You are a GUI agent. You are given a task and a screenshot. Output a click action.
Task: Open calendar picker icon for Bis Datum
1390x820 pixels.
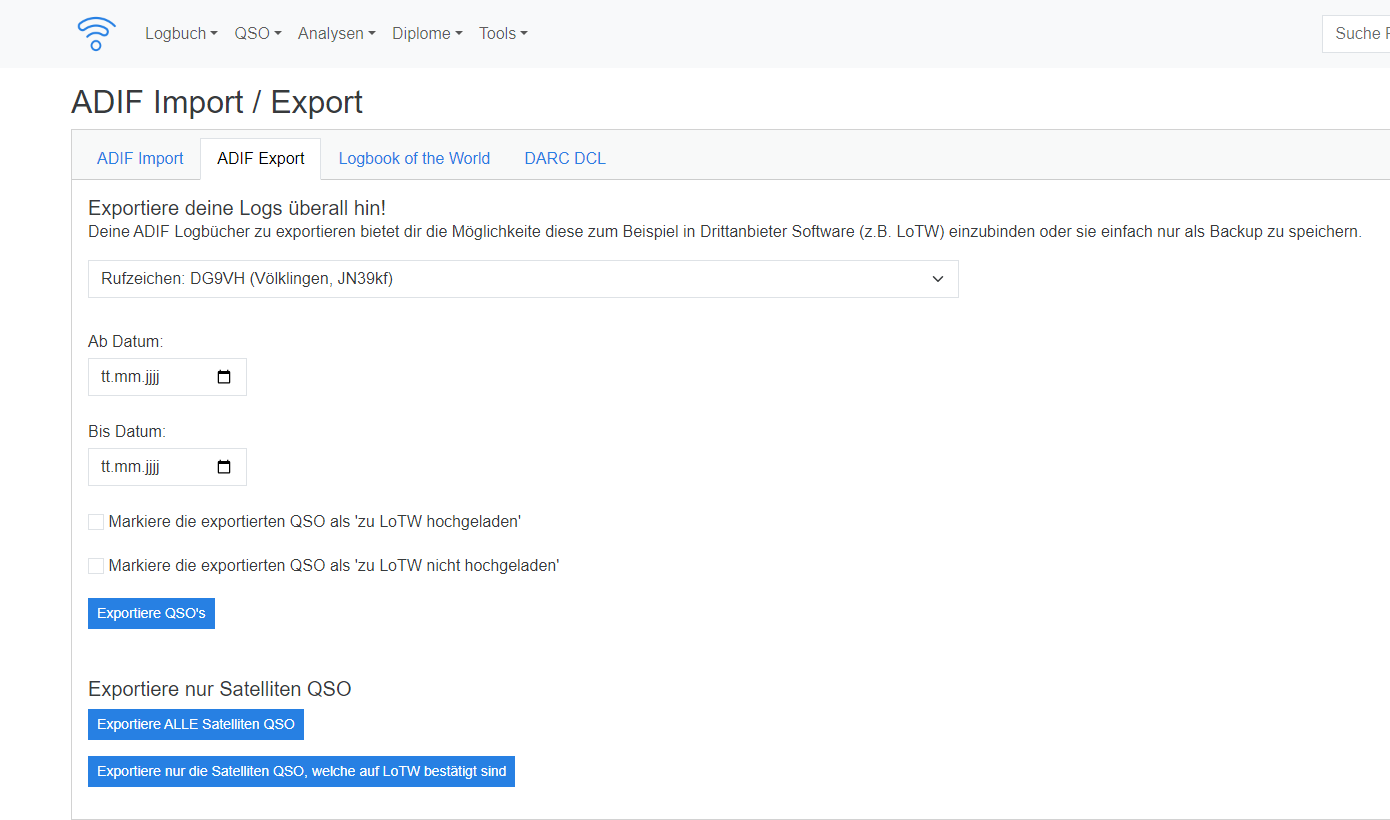(x=224, y=467)
